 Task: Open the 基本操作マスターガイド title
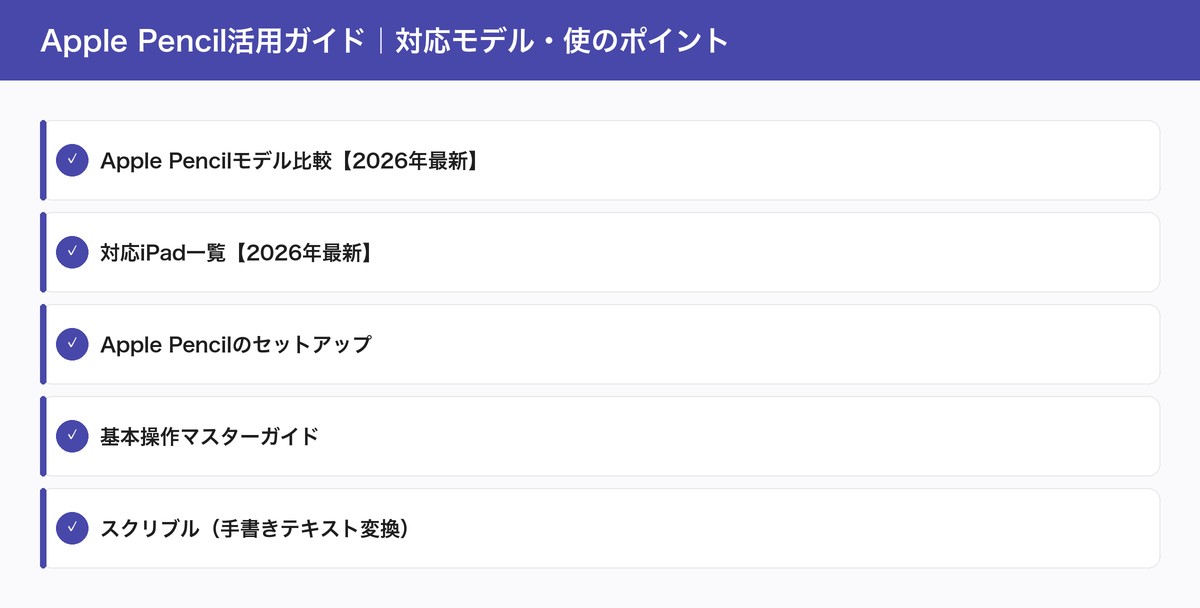coord(209,436)
